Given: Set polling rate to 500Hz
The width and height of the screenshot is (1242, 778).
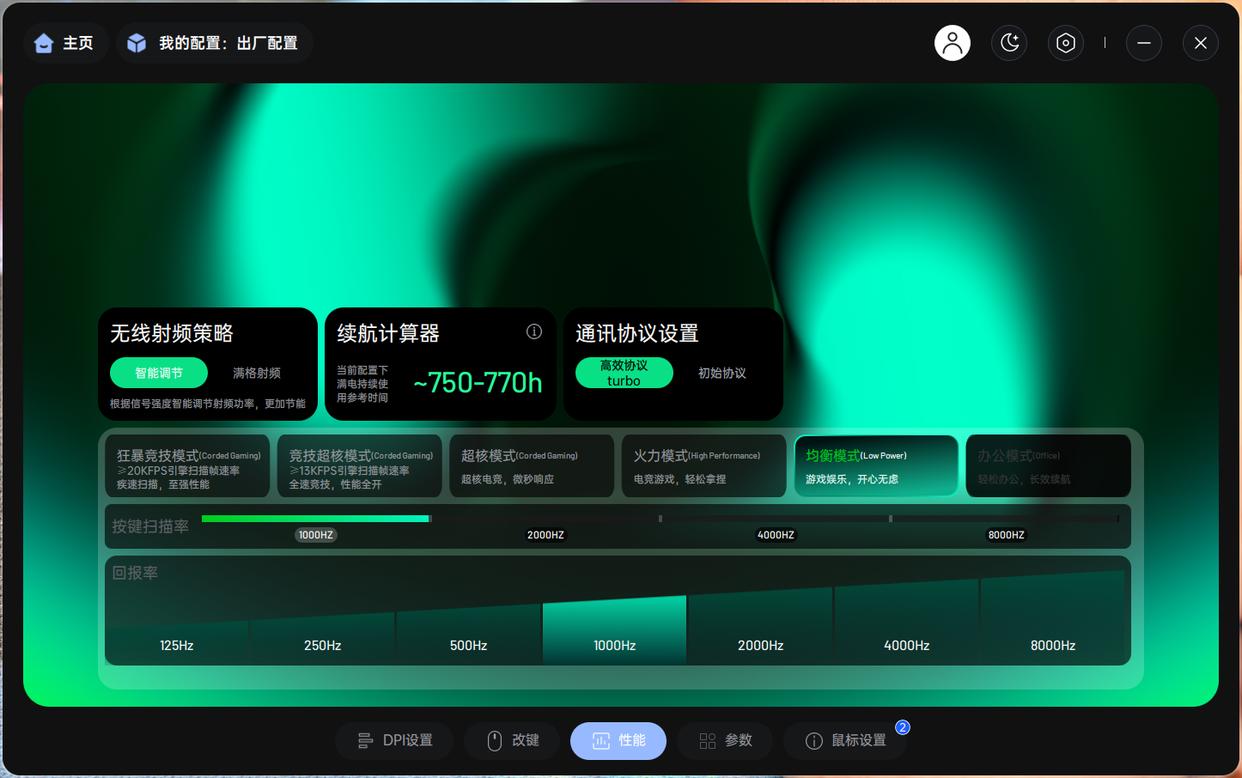Looking at the screenshot, I should [469, 636].
